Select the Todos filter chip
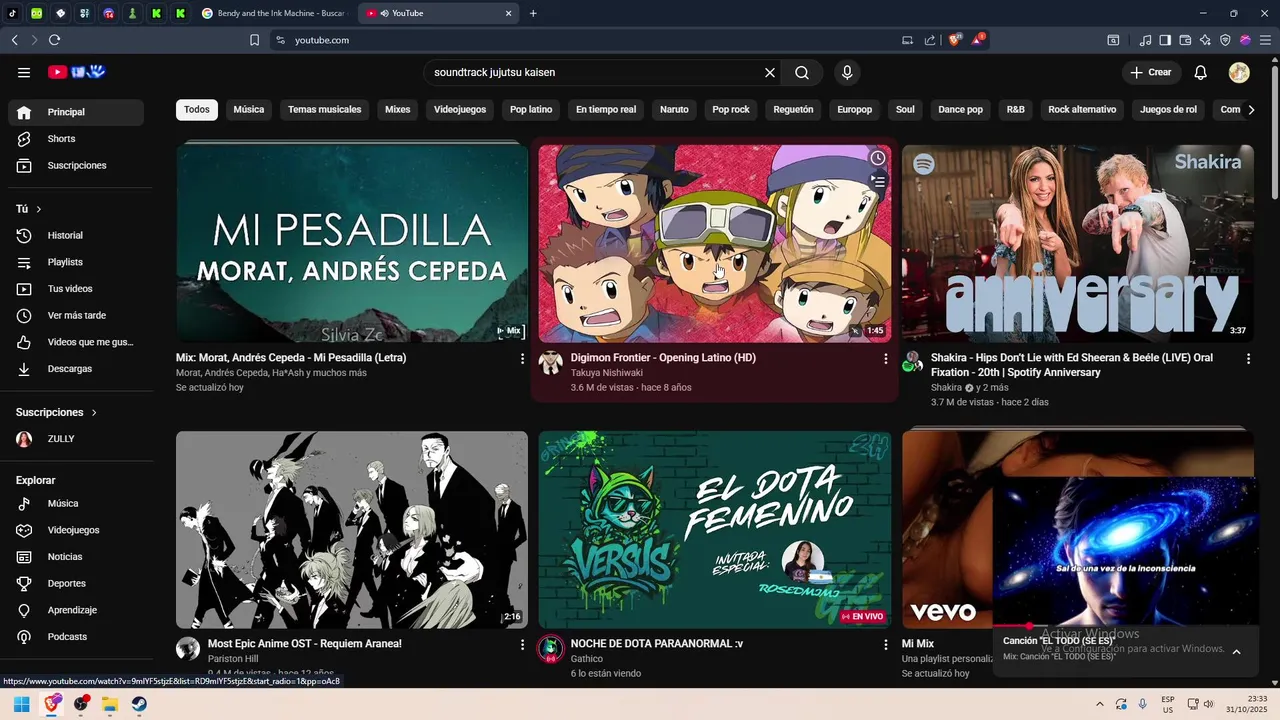Screen dimensions: 1280x720 pyautogui.click(x=197, y=110)
